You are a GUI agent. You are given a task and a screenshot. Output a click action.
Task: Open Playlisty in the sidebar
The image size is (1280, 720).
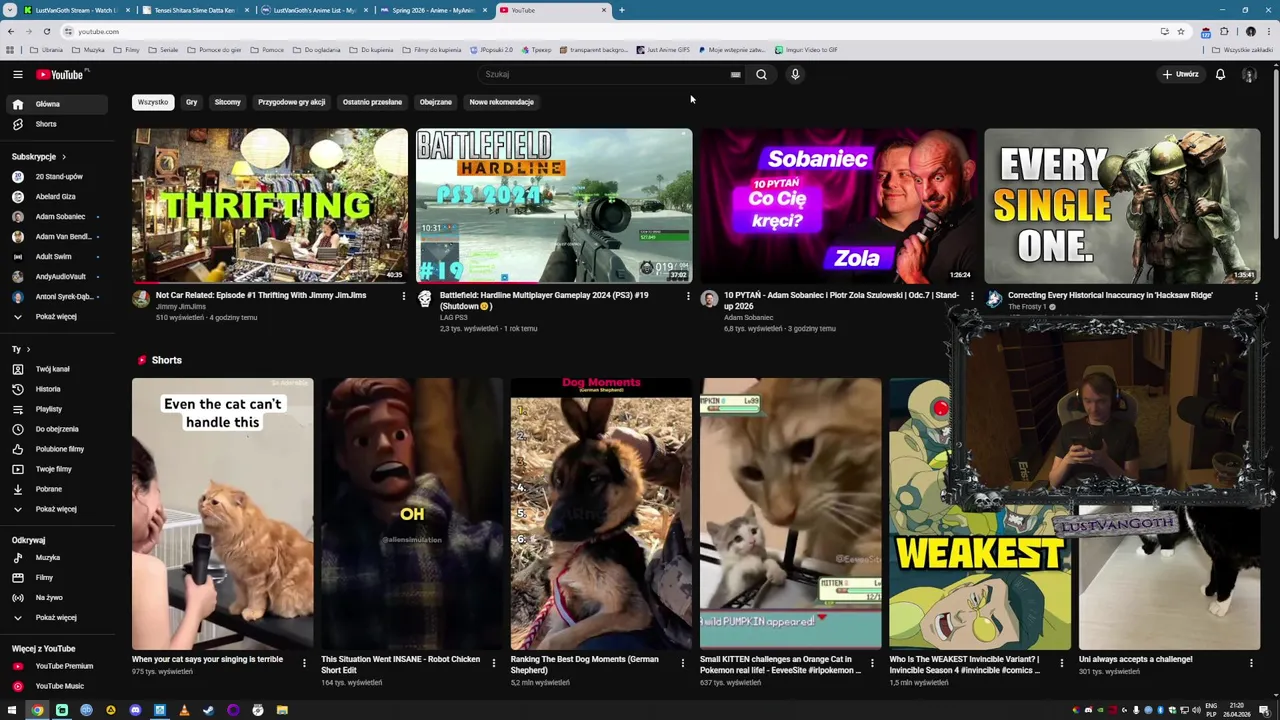[57, 409]
